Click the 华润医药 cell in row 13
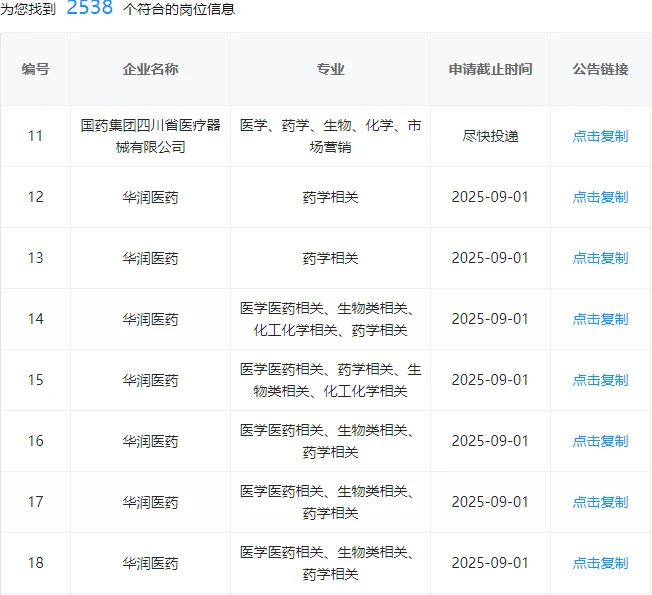The width and height of the screenshot is (652, 595). tap(151, 258)
